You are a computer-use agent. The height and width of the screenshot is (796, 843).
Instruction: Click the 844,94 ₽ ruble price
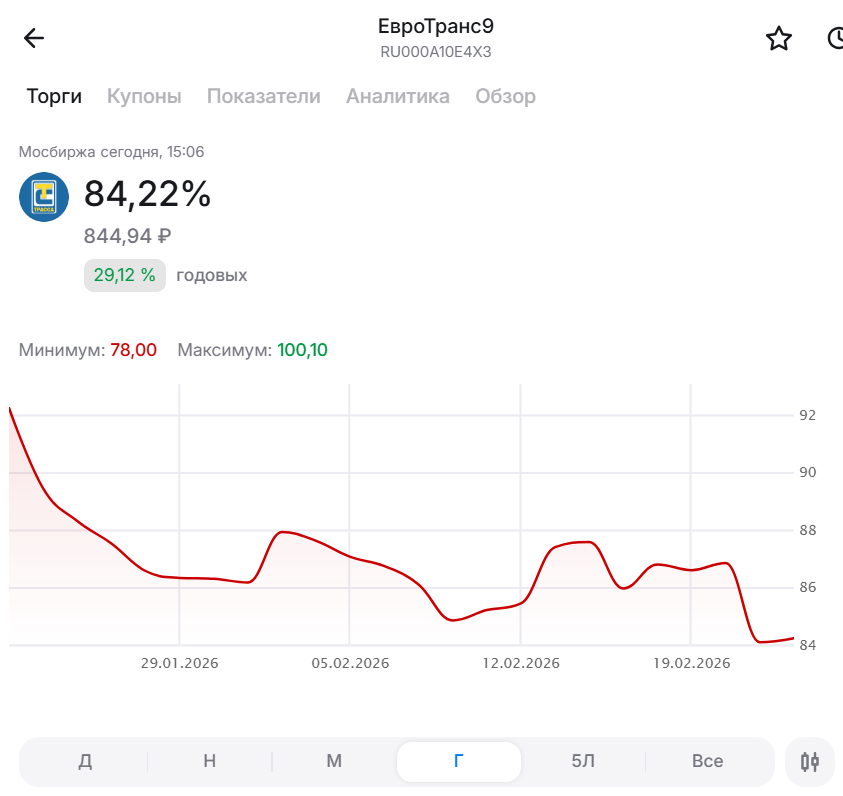pos(127,236)
